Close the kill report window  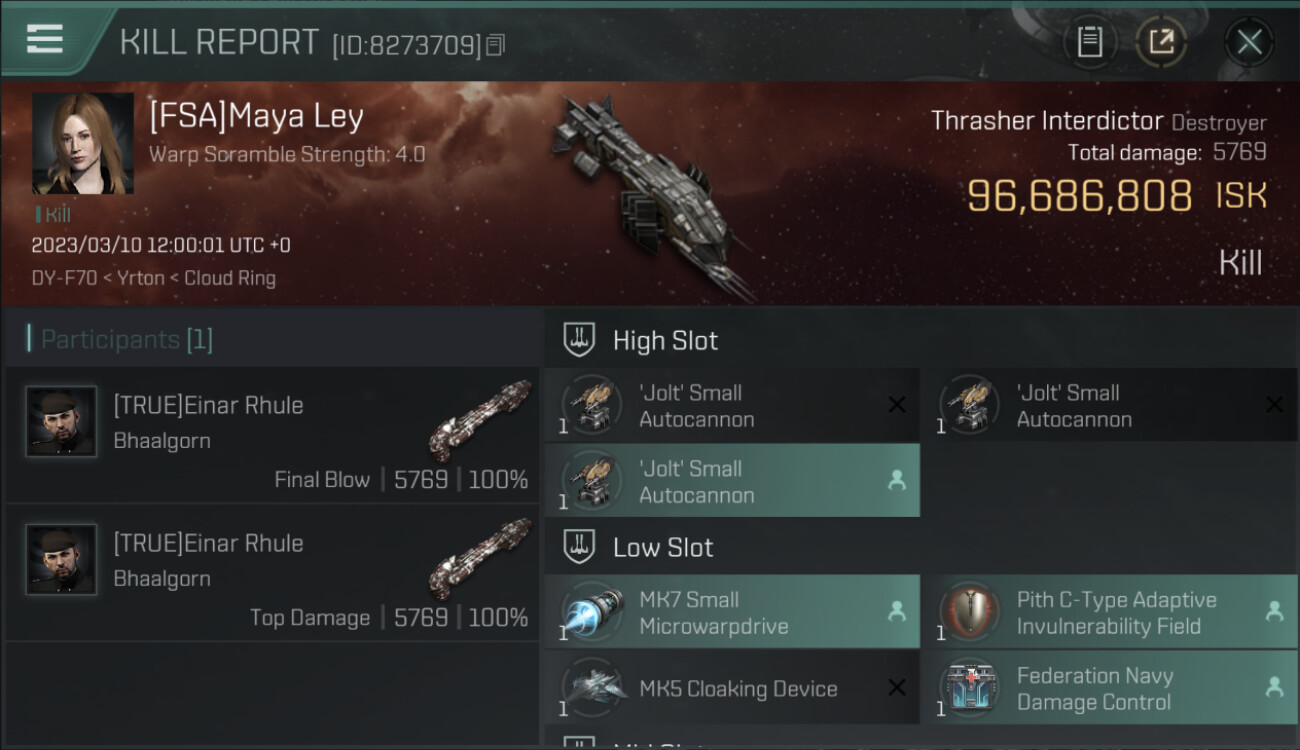click(x=1249, y=42)
